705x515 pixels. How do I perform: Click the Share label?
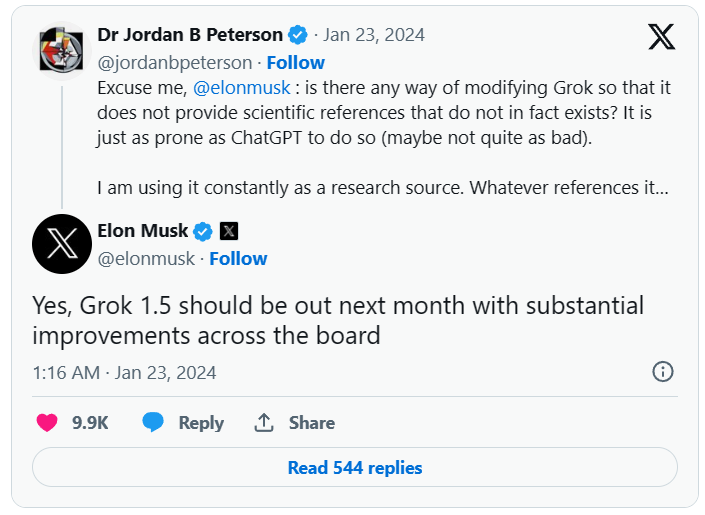click(x=312, y=423)
